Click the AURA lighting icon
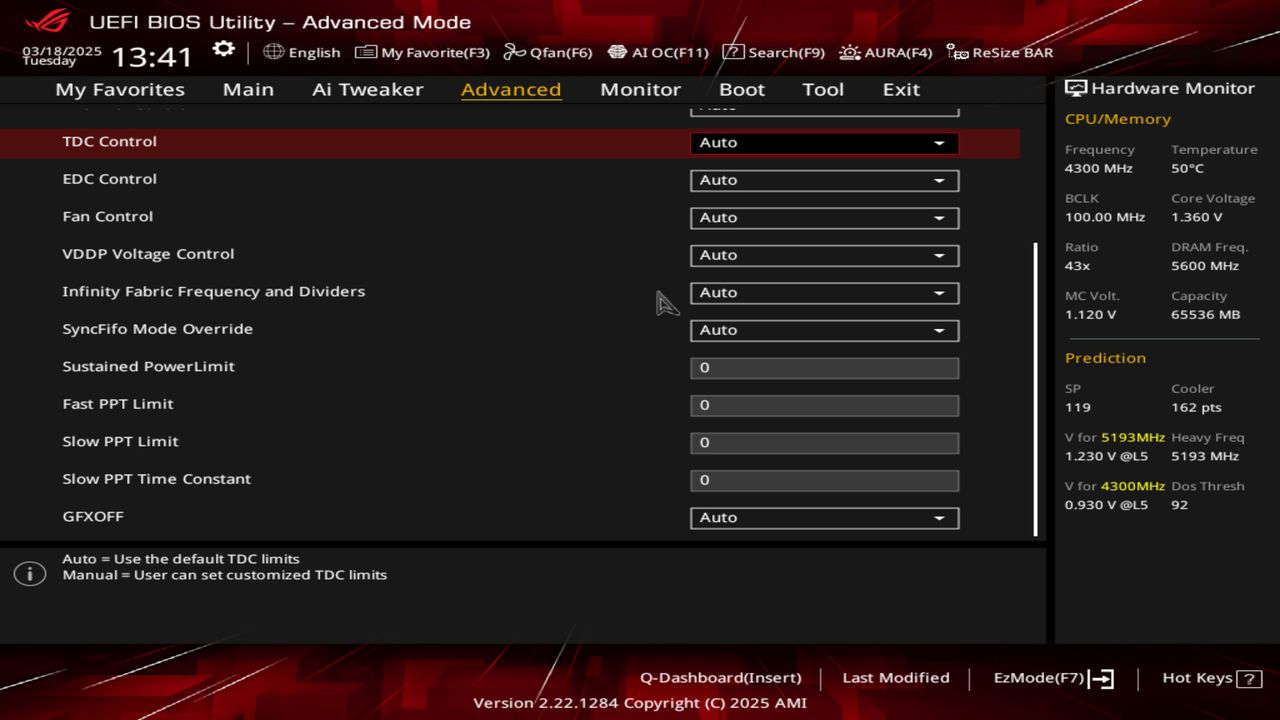Image resolution: width=1280 pixels, height=720 pixels. coord(849,52)
